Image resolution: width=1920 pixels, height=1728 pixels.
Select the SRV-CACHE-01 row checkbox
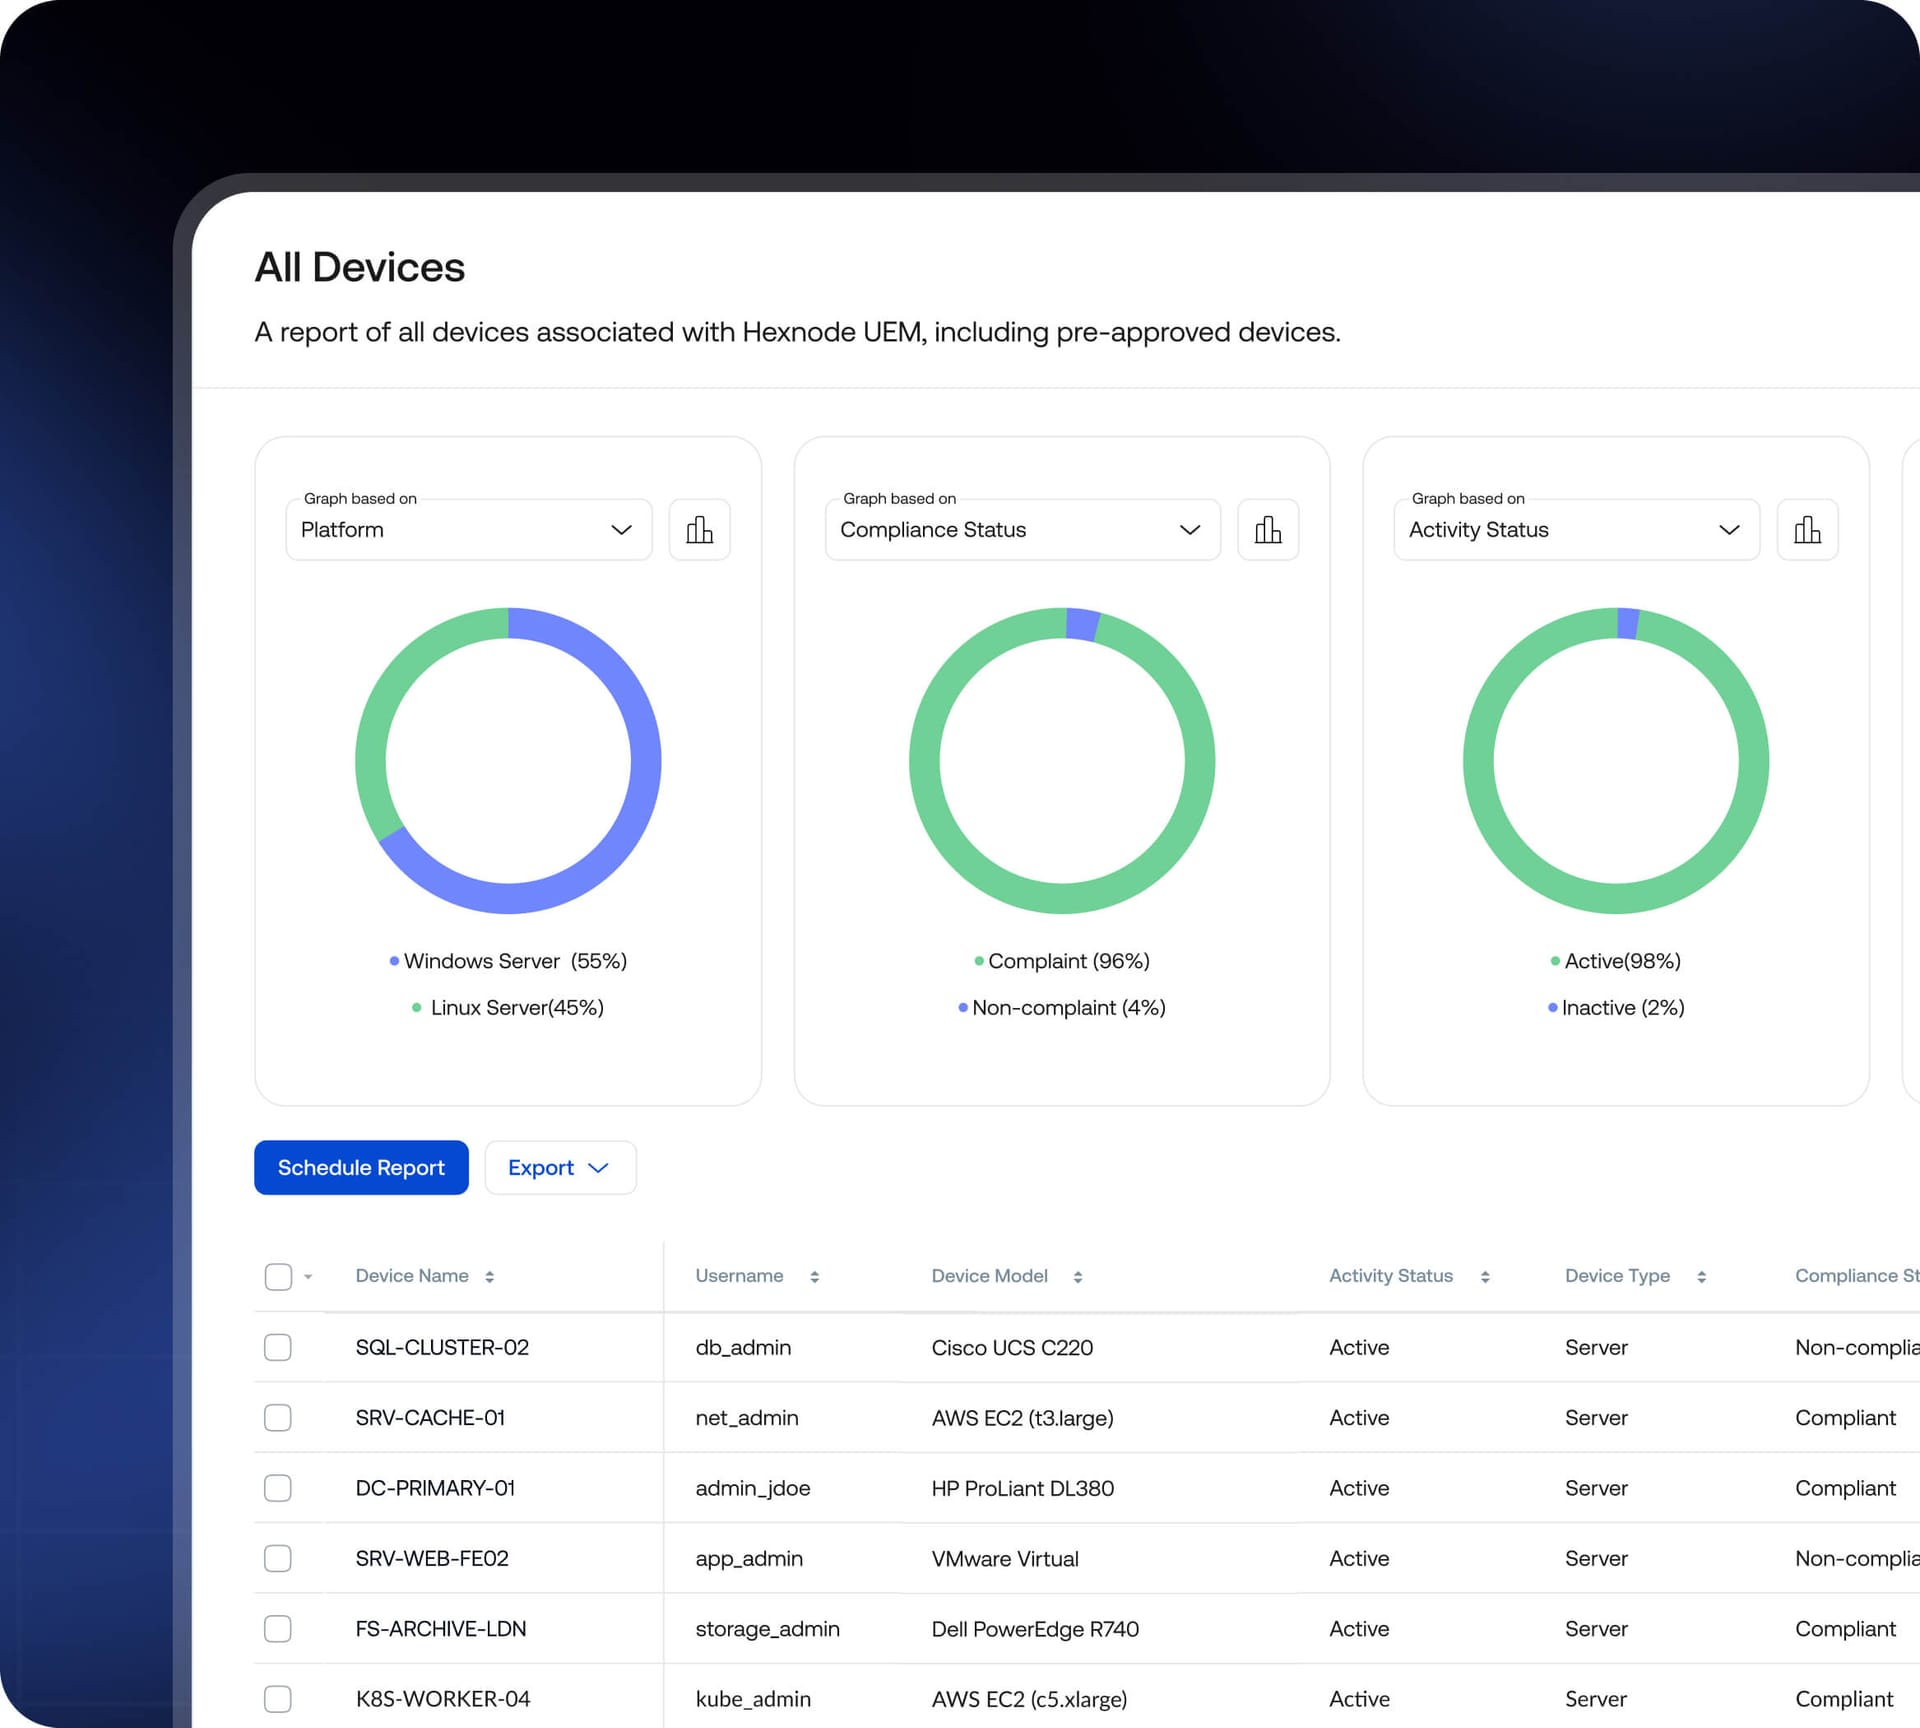pyautogui.click(x=278, y=1417)
